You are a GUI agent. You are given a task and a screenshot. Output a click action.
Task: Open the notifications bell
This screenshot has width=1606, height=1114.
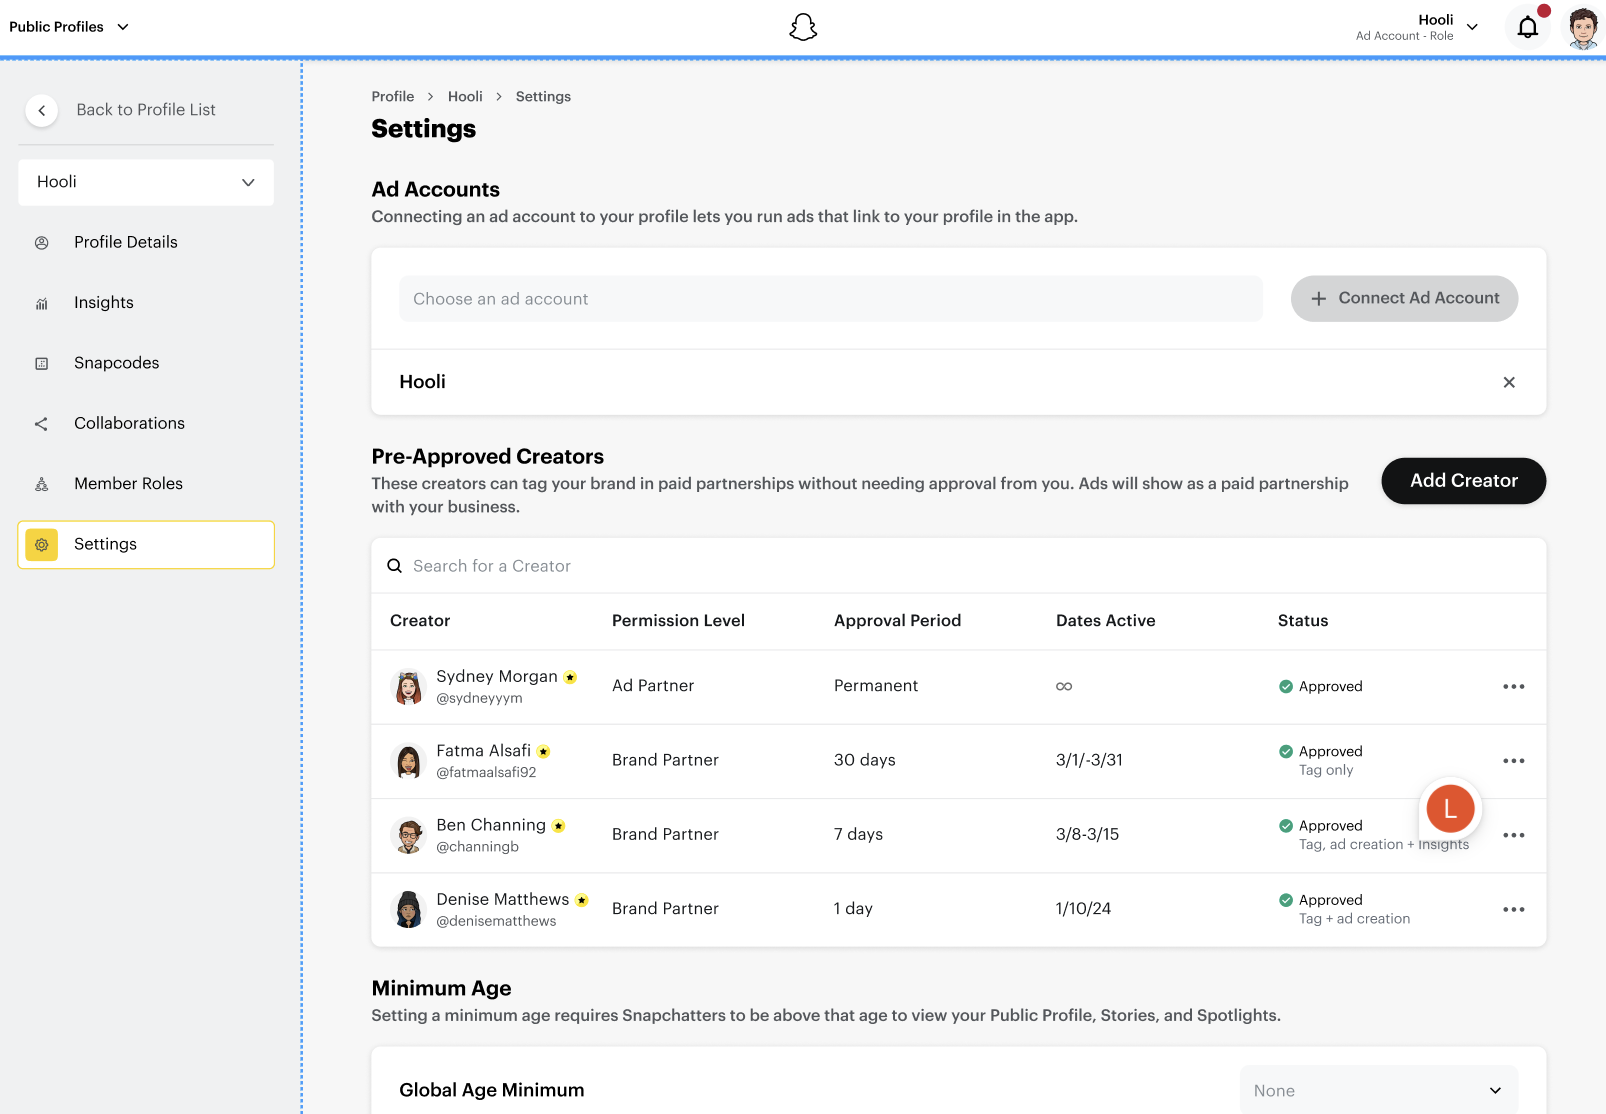pos(1528,27)
